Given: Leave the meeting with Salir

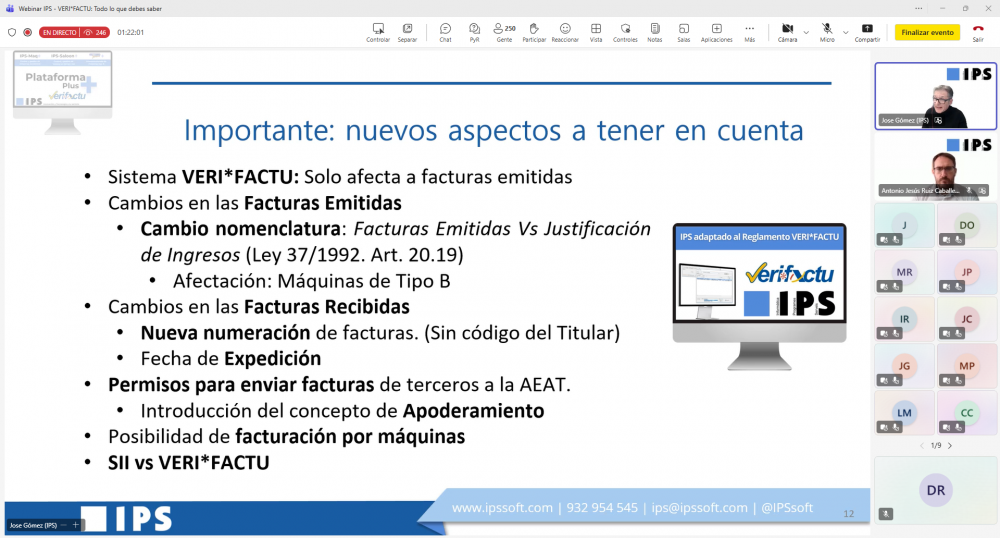Looking at the screenshot, I should 978,31.
